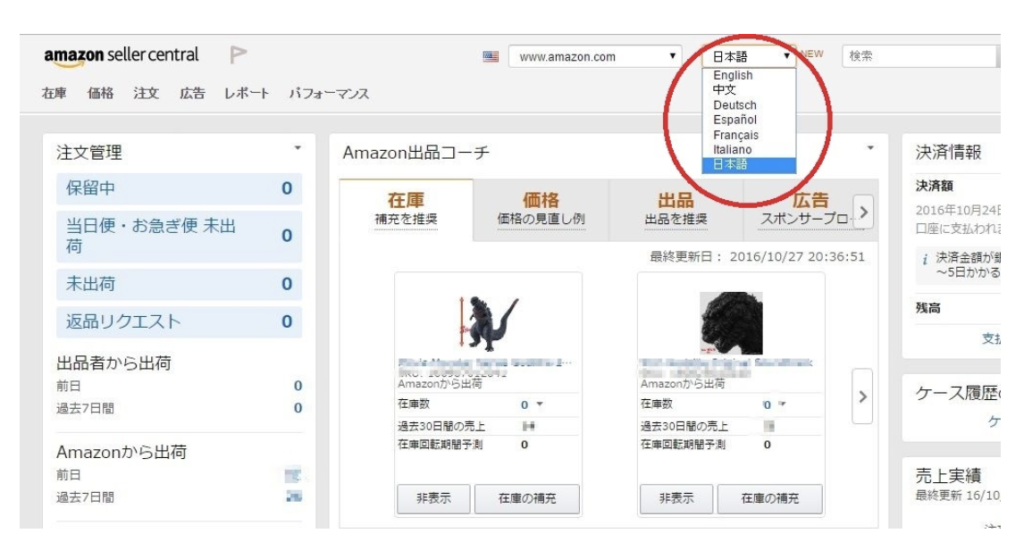This screenshot has height=550, width=1024.
Task: Click 非表示 button on second product
Action: point(677,498)
